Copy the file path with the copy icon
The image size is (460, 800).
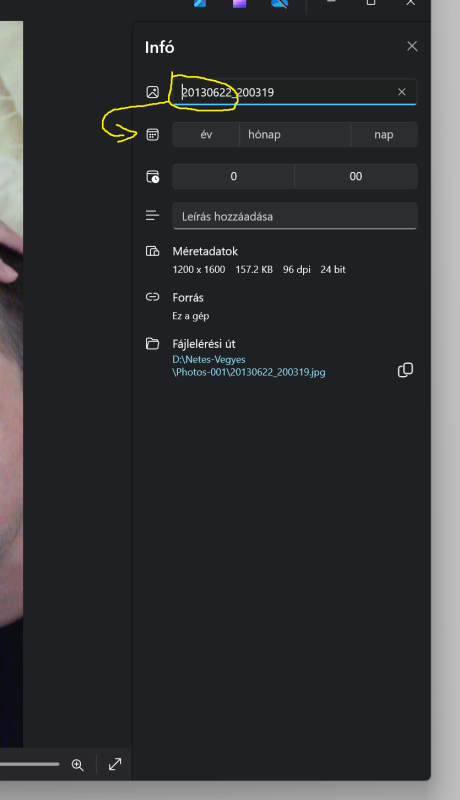[405, 370]
